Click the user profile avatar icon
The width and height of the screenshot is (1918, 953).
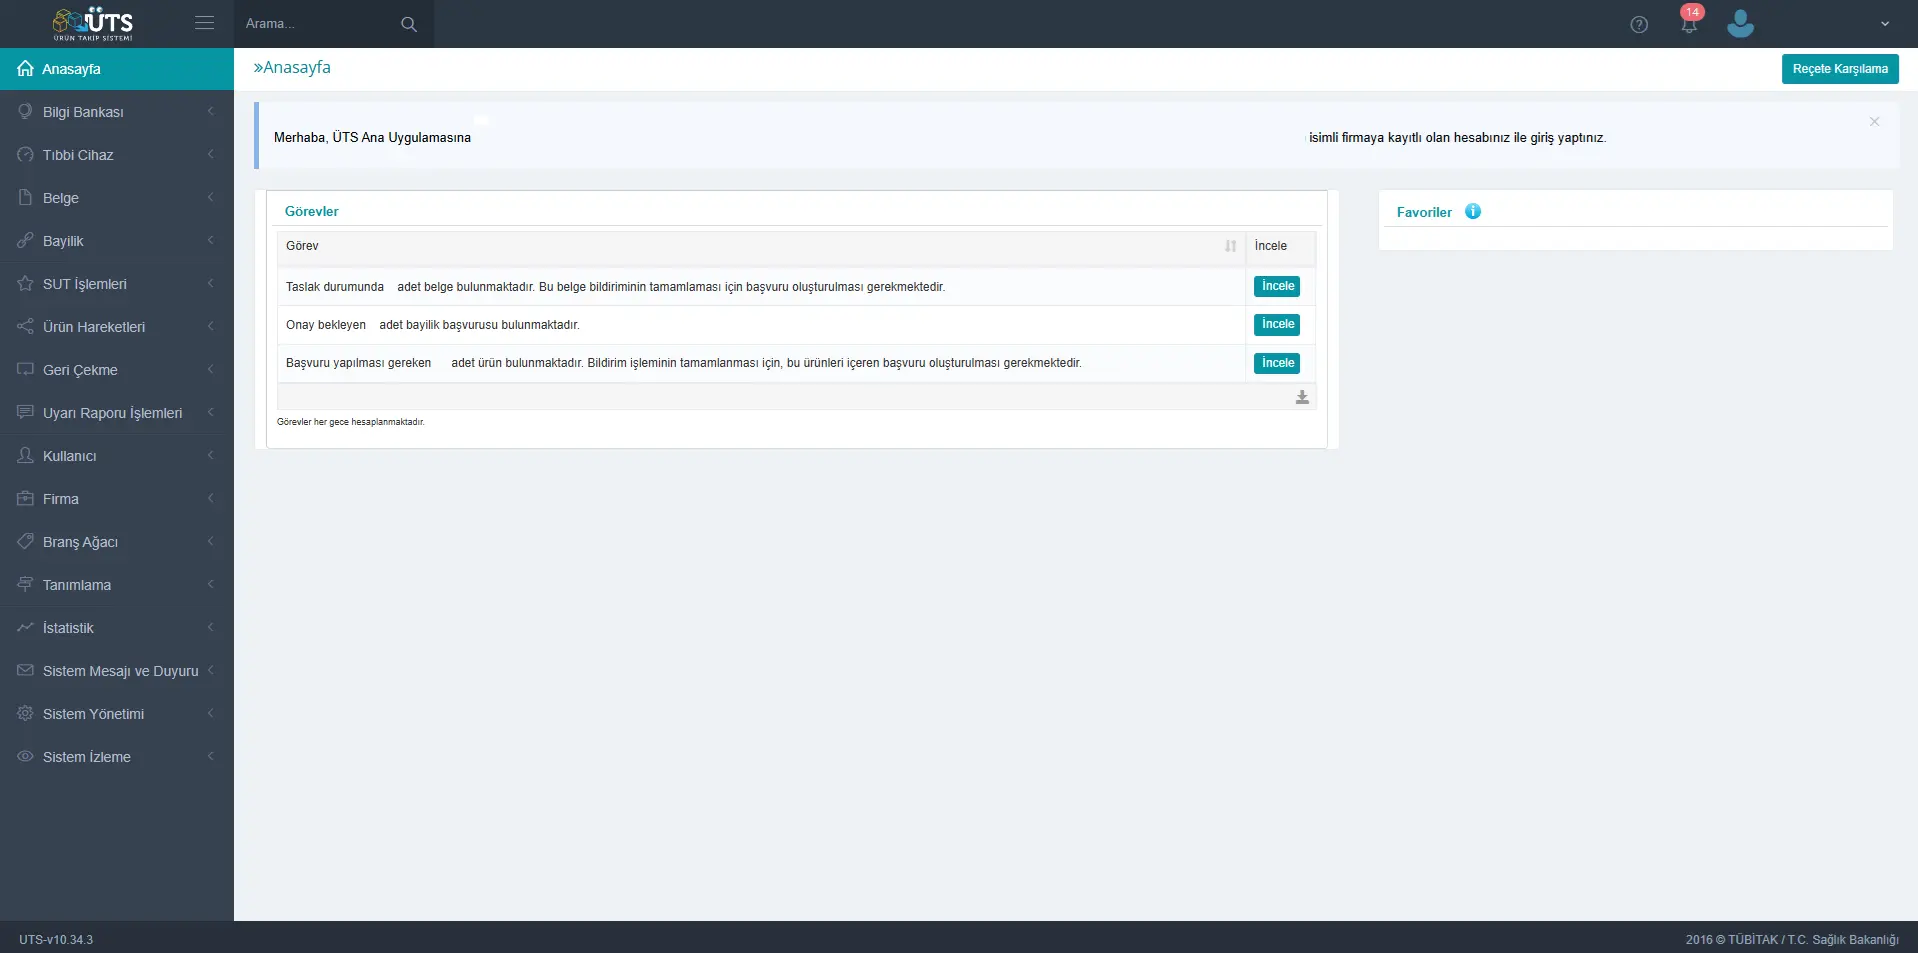pyautogui.click(x=1740, y=24)
